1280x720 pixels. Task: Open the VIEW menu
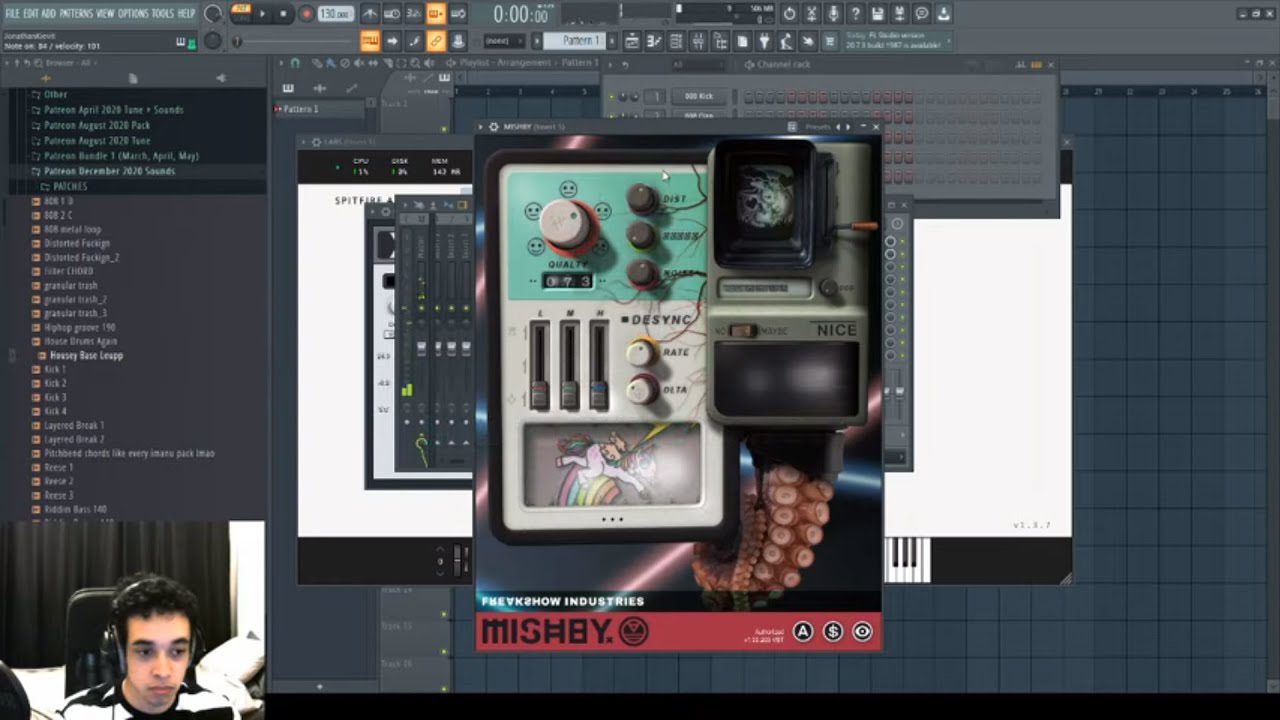106,13
